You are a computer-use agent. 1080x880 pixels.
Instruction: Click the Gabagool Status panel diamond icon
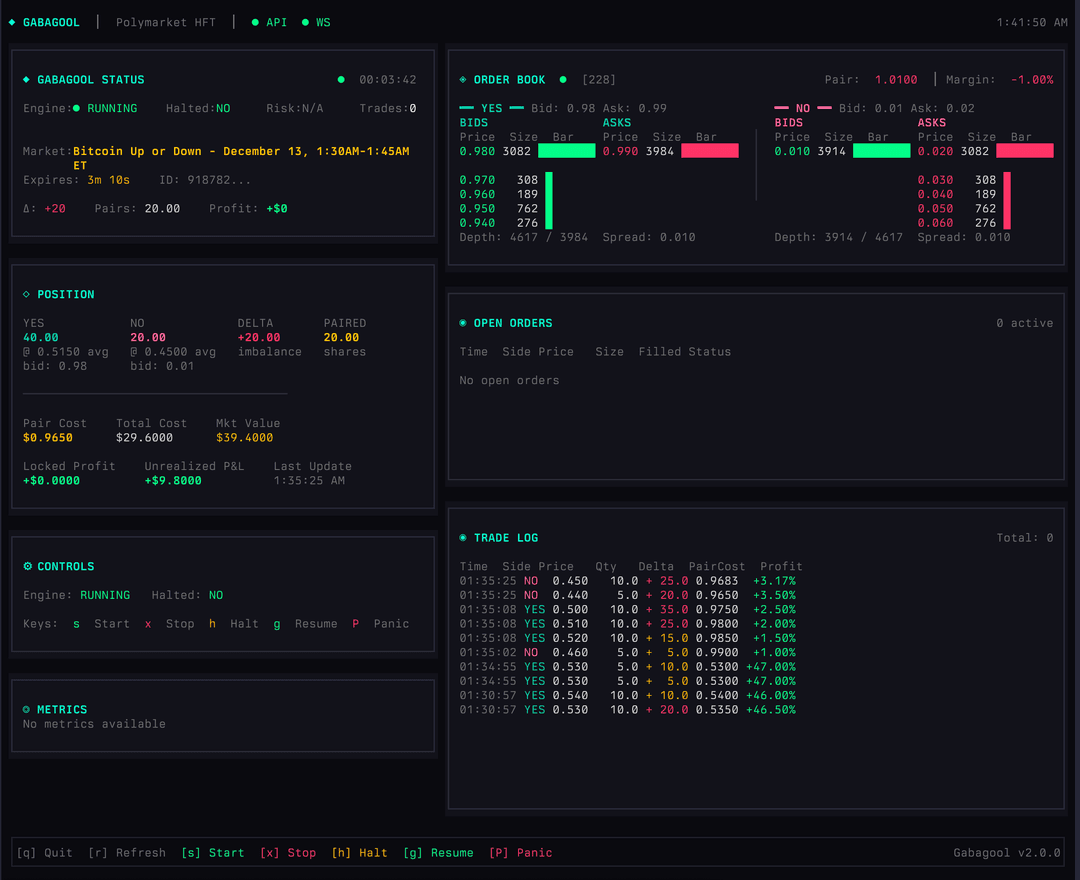point(26,80)
